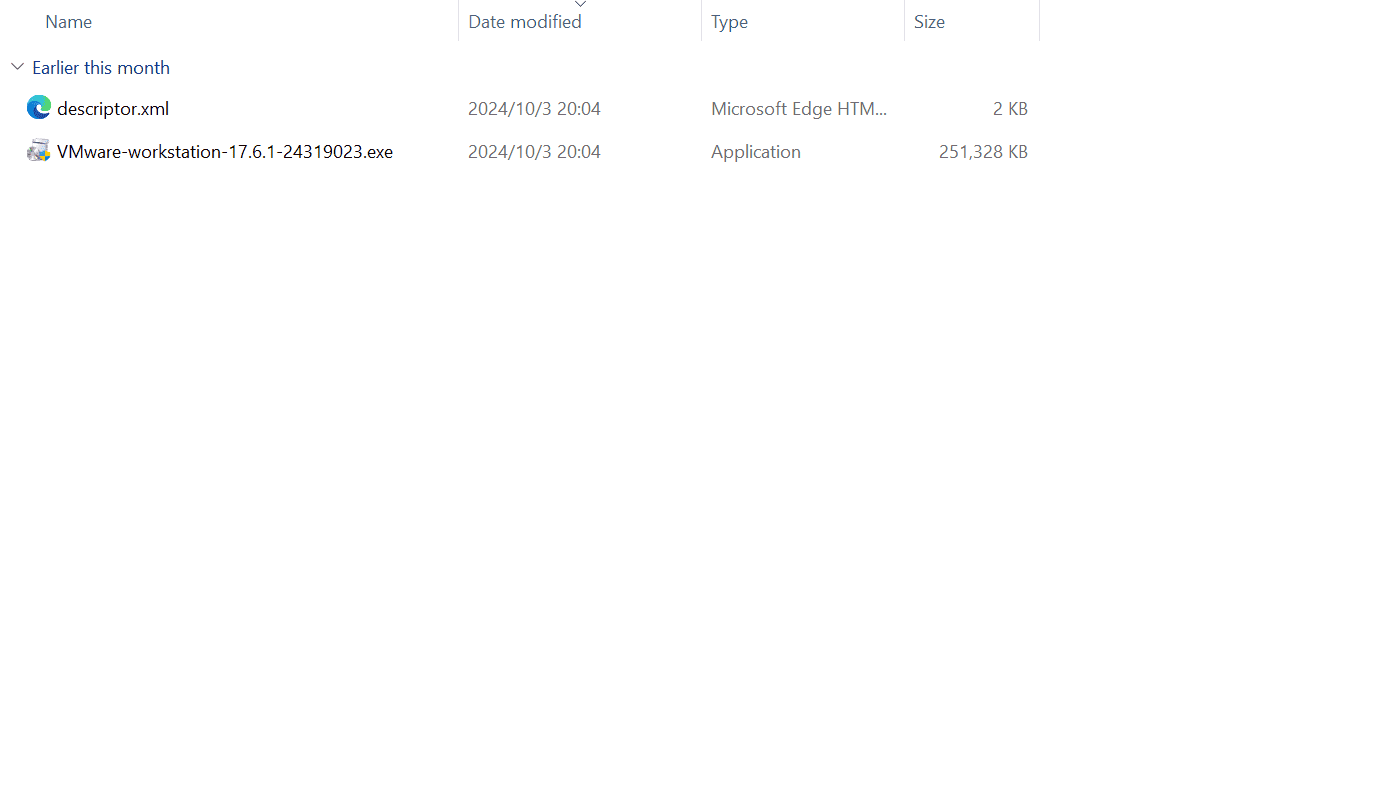Click the 'Microsoft Edge HTM...' type cell

pyautogui.click(x=799, y=108)
